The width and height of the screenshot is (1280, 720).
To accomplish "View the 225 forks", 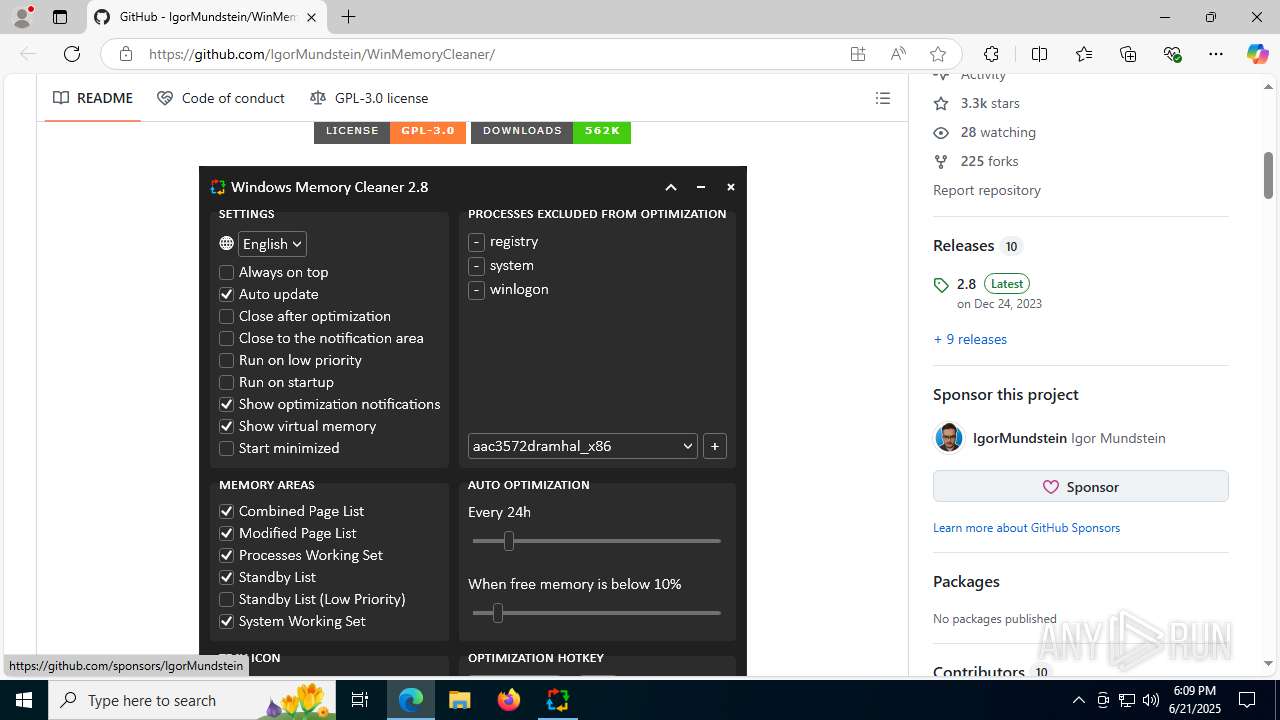I will (x=976, y=161).
